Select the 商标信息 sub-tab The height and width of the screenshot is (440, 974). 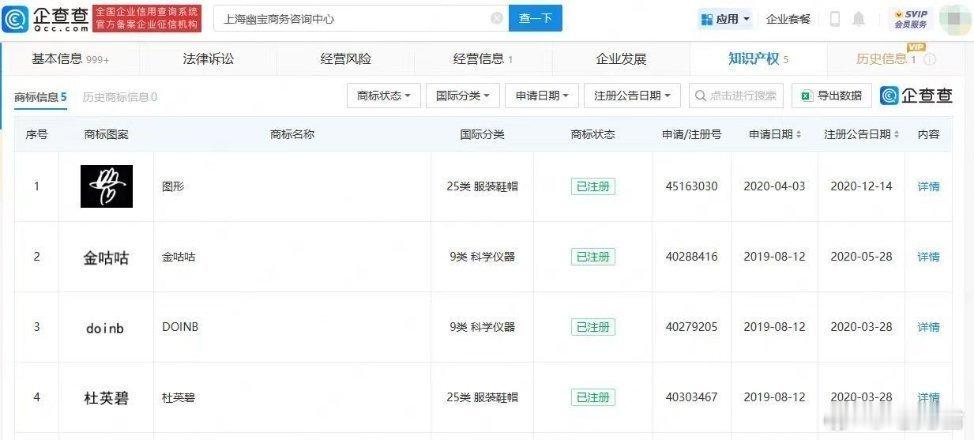click(40, 97)
